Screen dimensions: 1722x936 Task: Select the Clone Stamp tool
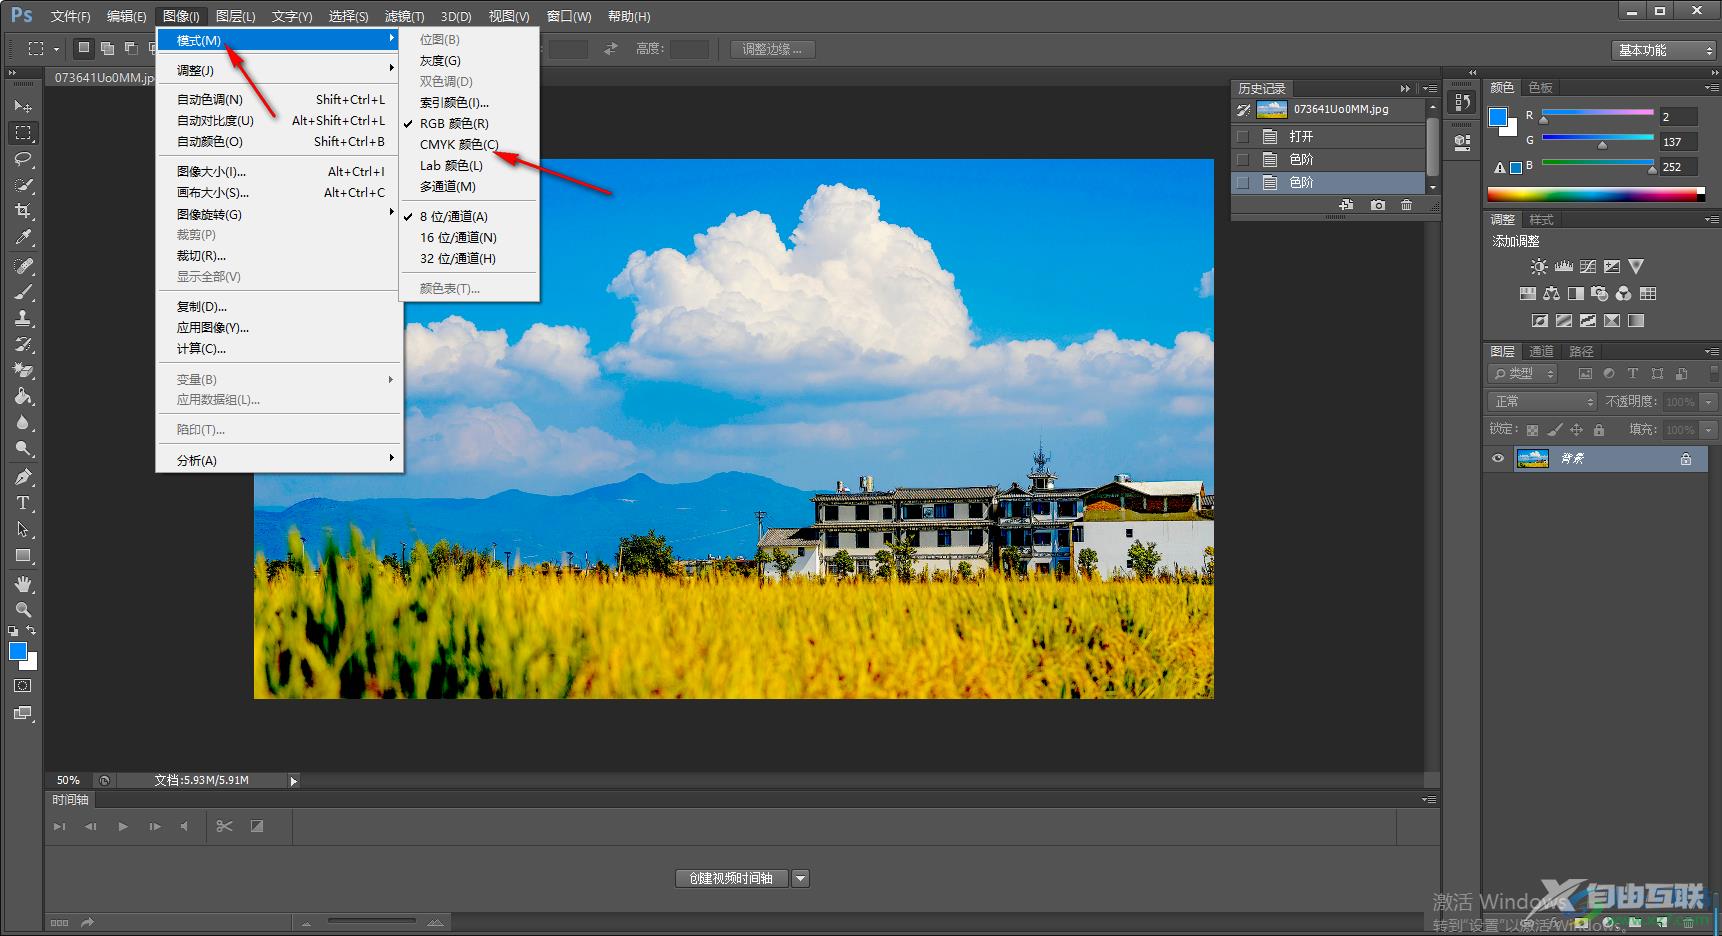(23, 318)
